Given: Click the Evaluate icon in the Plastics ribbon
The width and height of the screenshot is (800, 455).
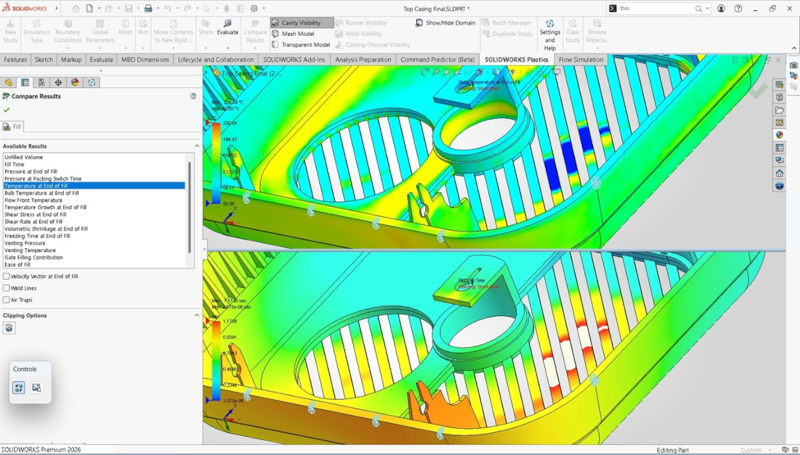Looking at the screenshot, I should tap(227, 25).
